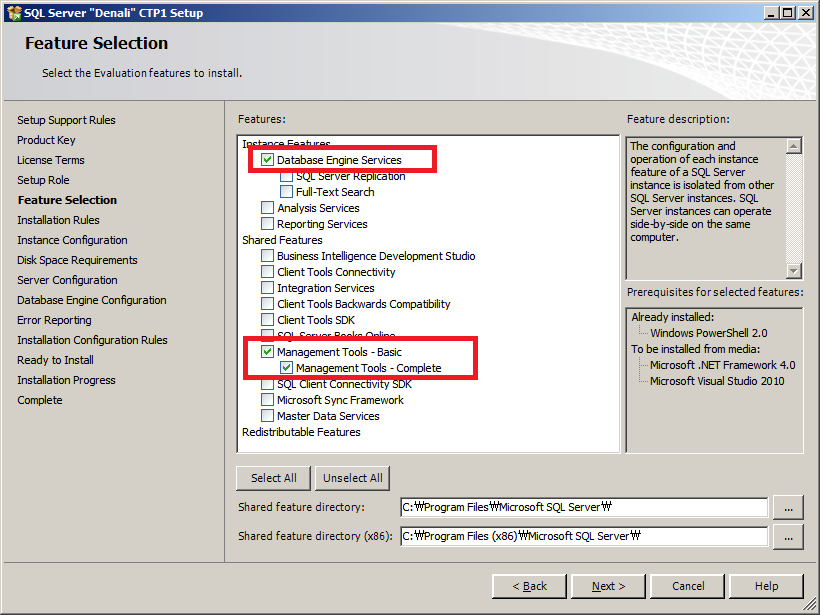Click Microsoft Visual Studio 2010 prerequisite
The image size is (820, 615).
(717, 381)
